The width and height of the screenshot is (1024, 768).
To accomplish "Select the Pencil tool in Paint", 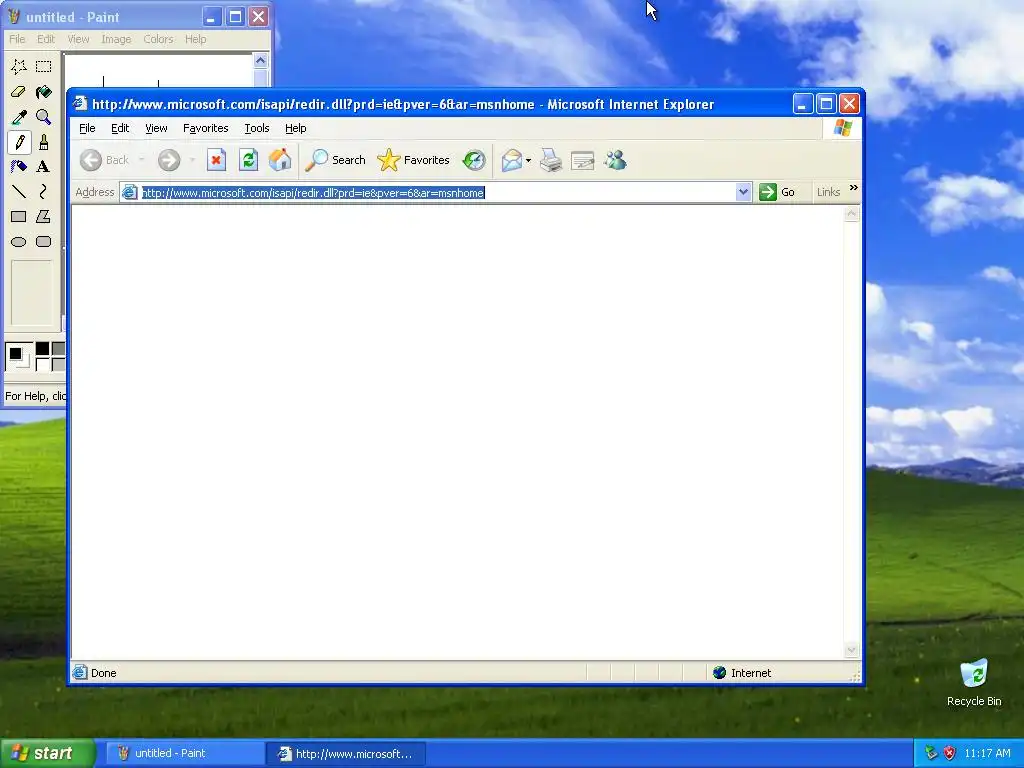I will [x=18, y=142].
